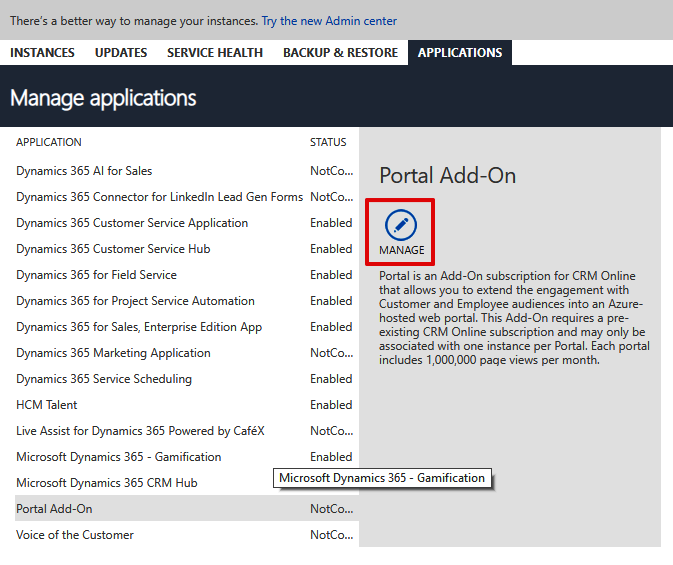Click Enabled status of Customer Service Hub
673x565 pixels.
pyautogui.click(x=331, y=249)
